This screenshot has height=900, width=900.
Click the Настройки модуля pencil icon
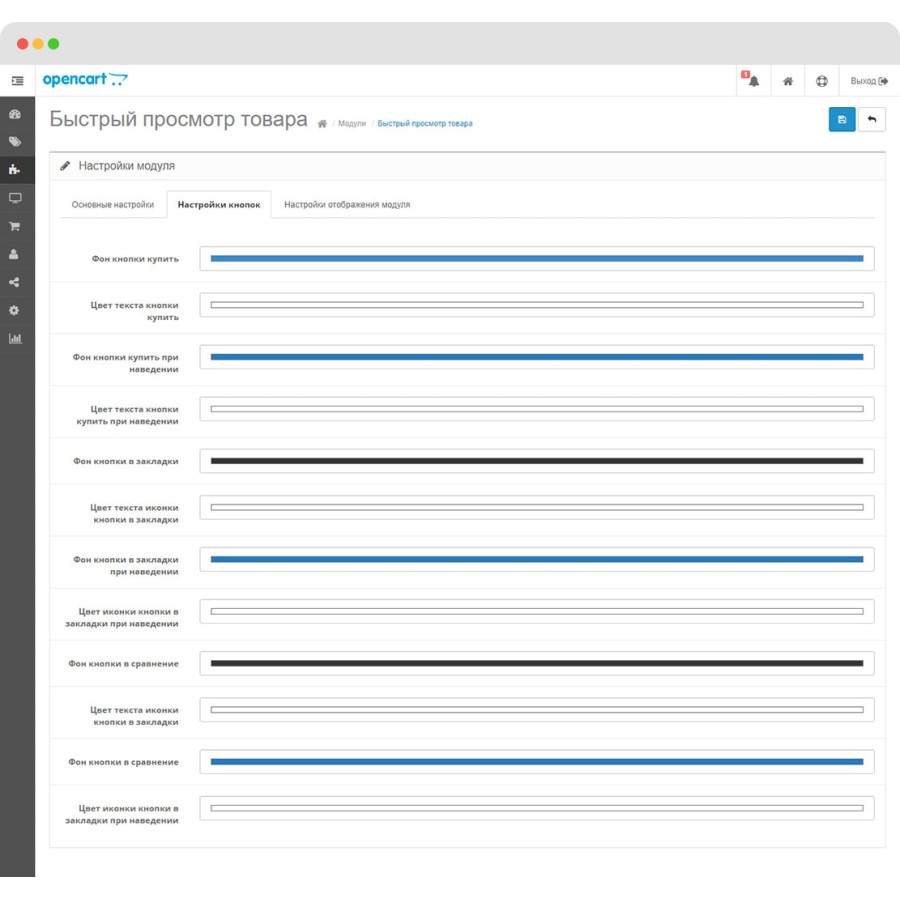tap(65, 166)
